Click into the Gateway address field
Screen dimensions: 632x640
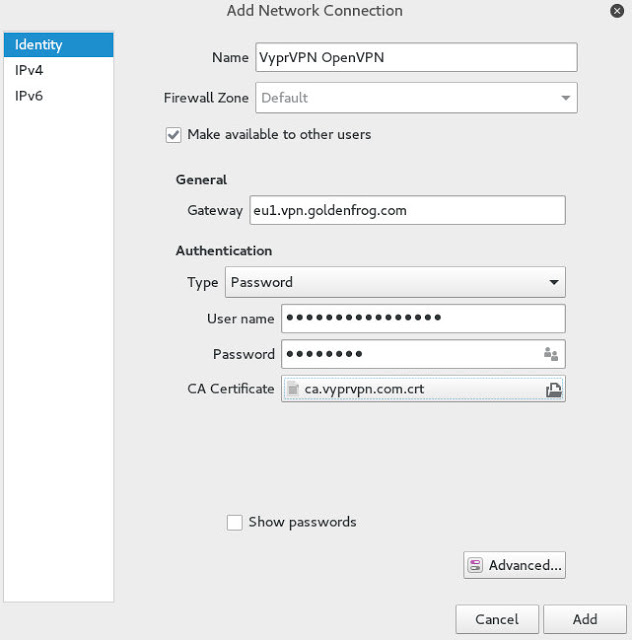click(405, 211)
